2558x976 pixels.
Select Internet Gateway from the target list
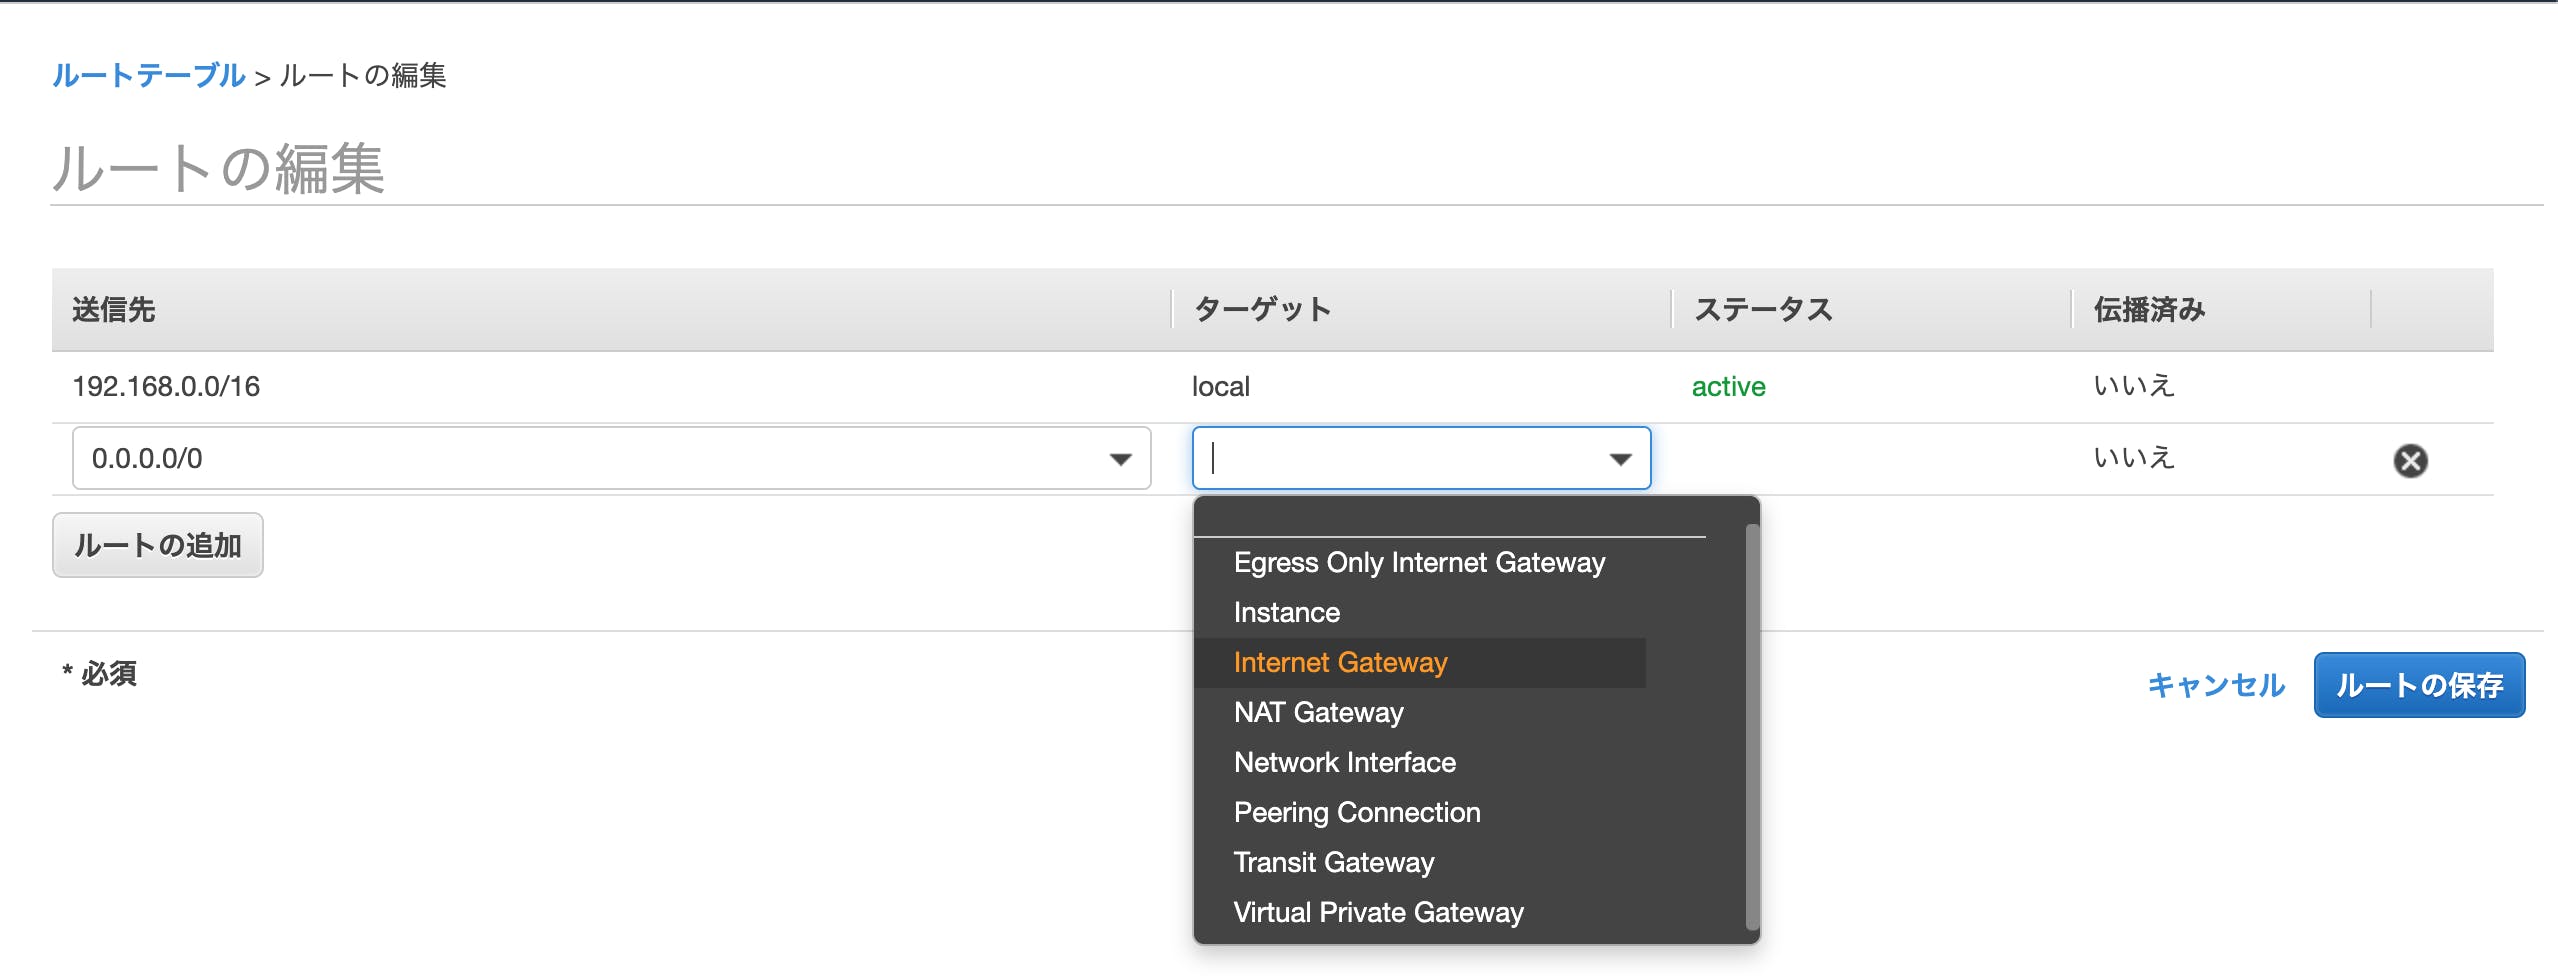point(1340,662)
